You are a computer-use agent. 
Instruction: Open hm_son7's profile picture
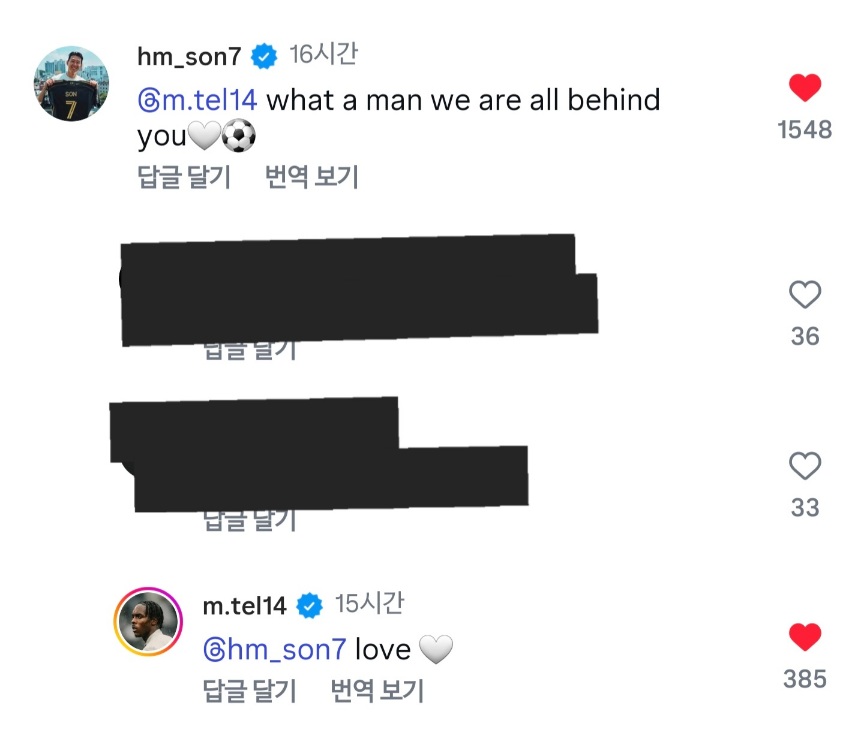click(72, 83)
